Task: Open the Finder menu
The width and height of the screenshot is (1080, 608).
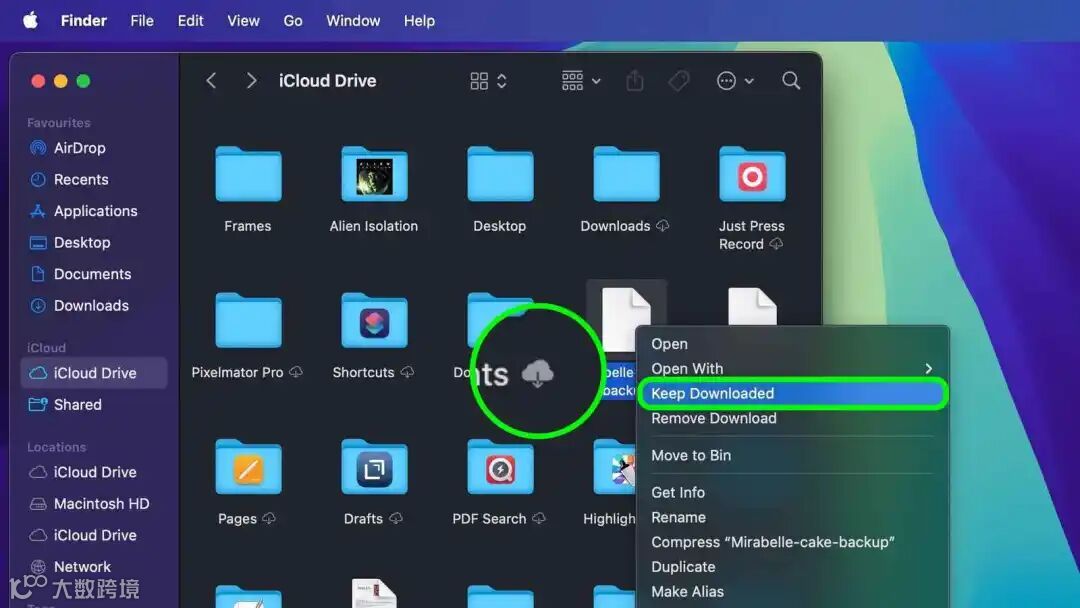Action: tap(83, 21)
